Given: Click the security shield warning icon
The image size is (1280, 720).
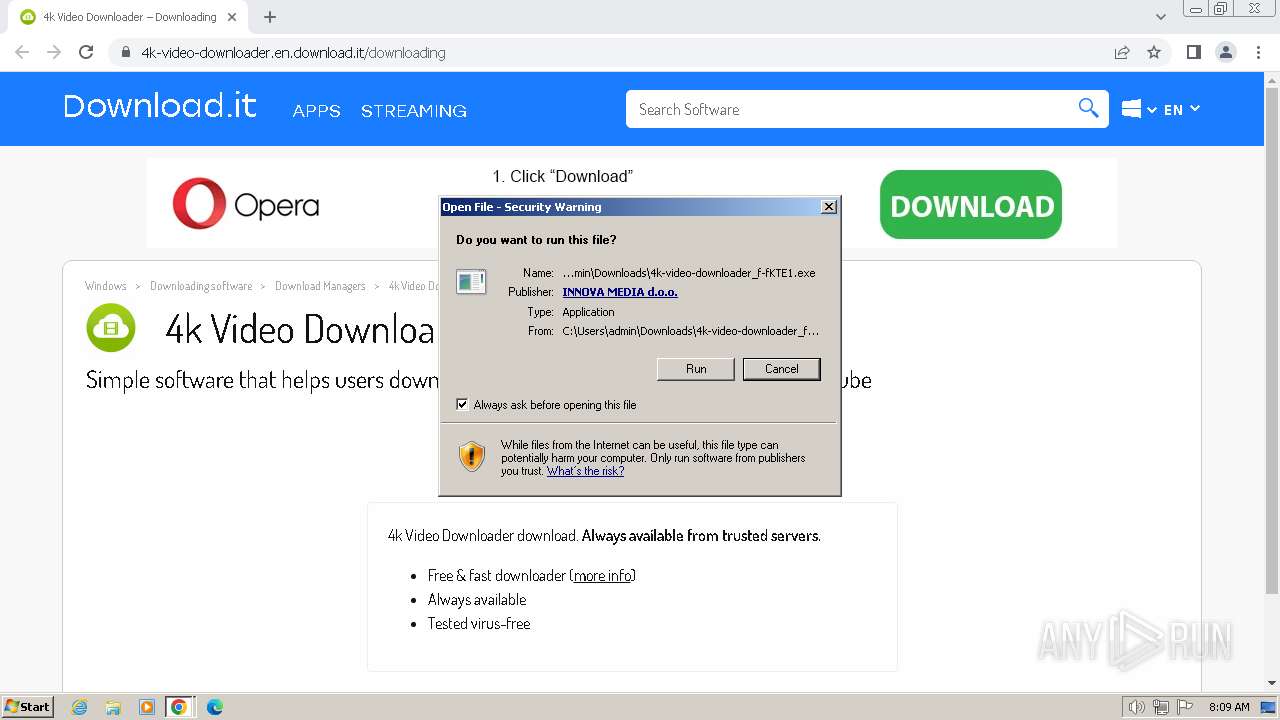Looking at the screenshot, I should tap(472, 457).
